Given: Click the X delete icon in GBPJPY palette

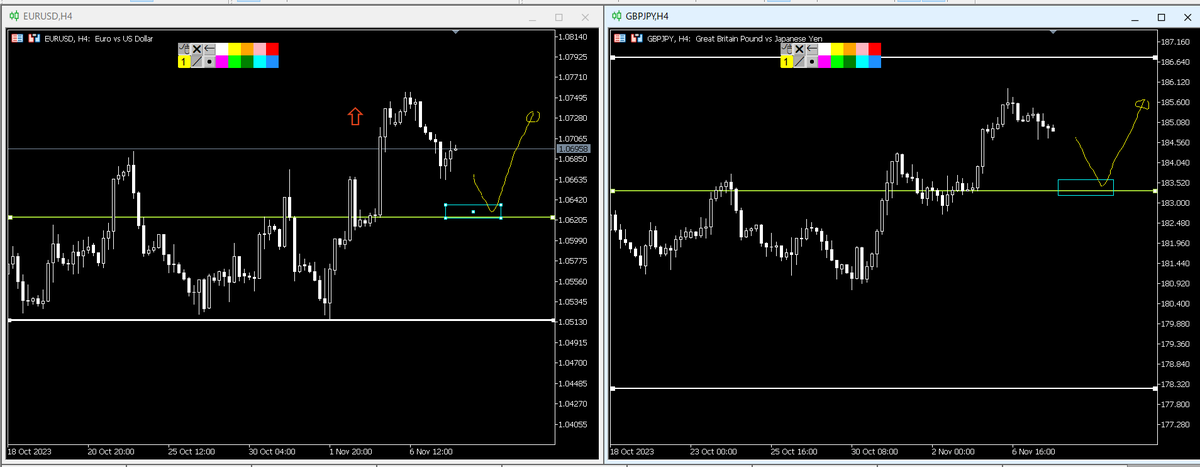Looking at the screenshot, I should pos(799,49).
